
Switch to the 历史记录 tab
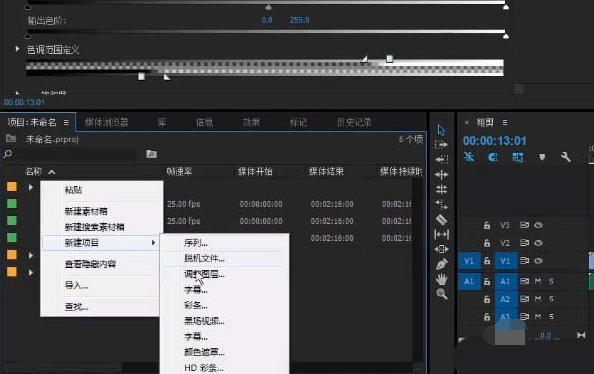354,122
